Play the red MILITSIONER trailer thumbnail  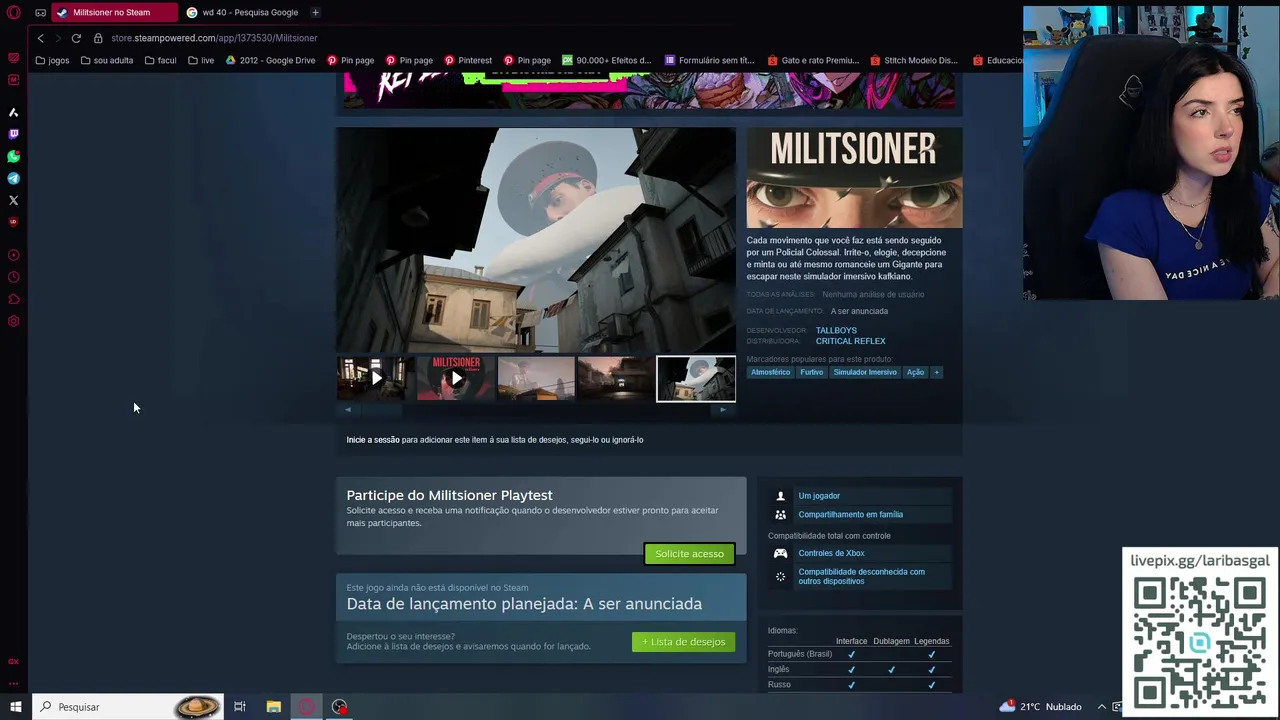point(456,378)
